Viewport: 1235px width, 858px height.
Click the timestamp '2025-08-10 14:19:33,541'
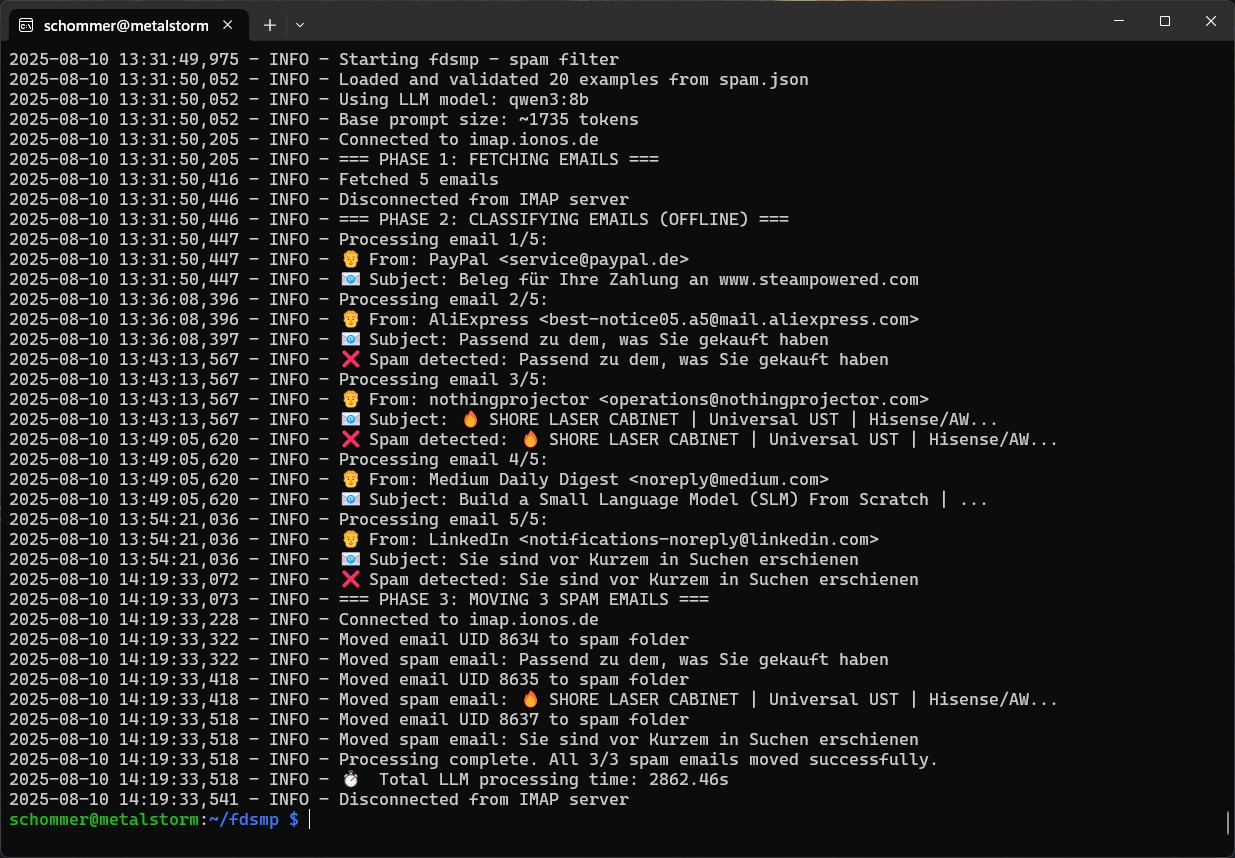pyautogui.click(x=124, y=799)
